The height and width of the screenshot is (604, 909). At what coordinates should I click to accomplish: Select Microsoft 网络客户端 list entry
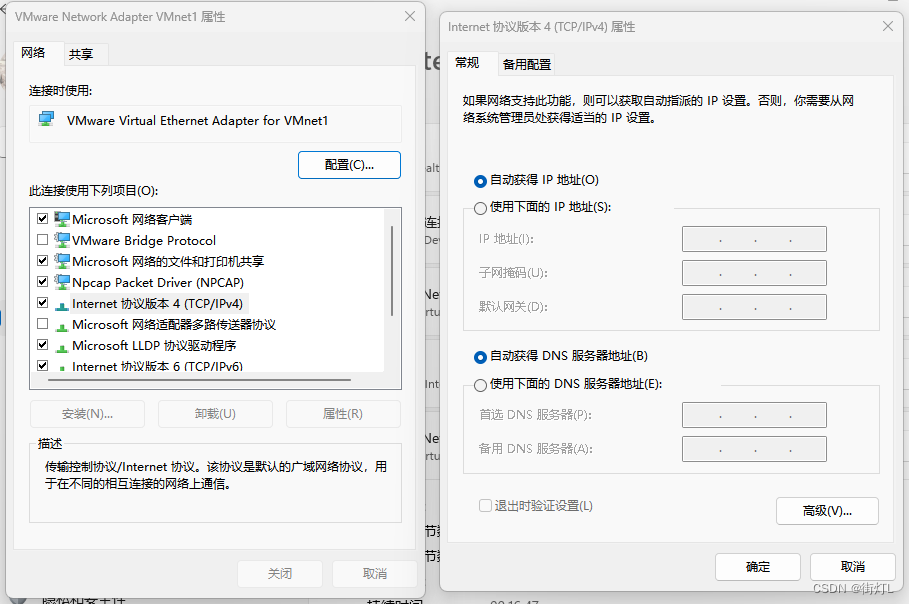tap(132, 220)
